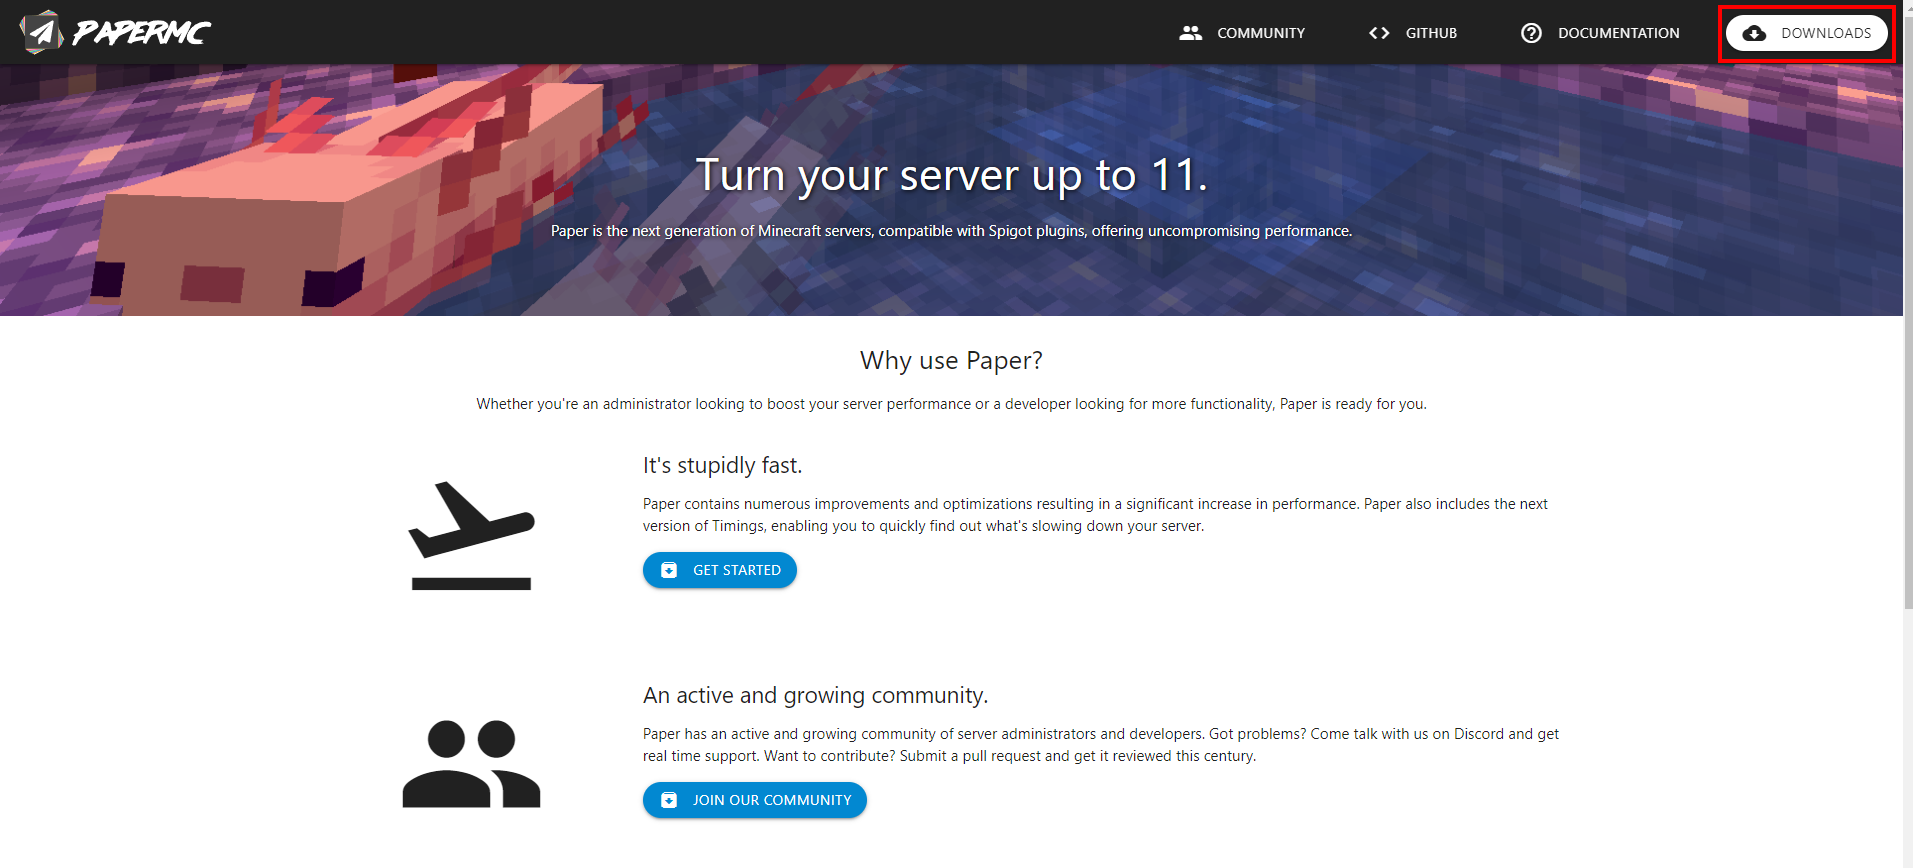This screenshot has width=1913, height=868.
Task: Click the 'Turn your server up to 11.' headline
Action: tap(951, 175)
